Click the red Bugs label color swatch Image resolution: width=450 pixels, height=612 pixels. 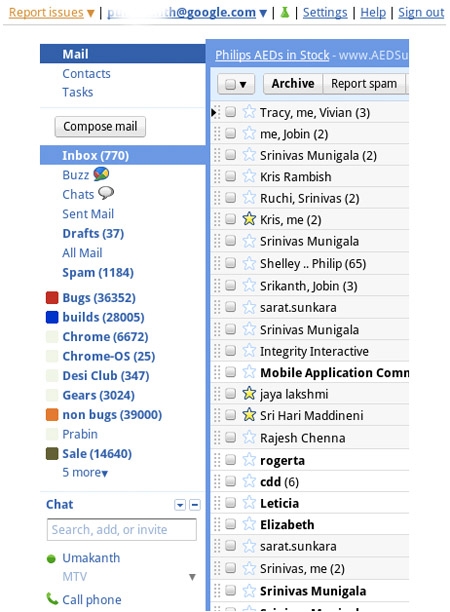[52, 297]
